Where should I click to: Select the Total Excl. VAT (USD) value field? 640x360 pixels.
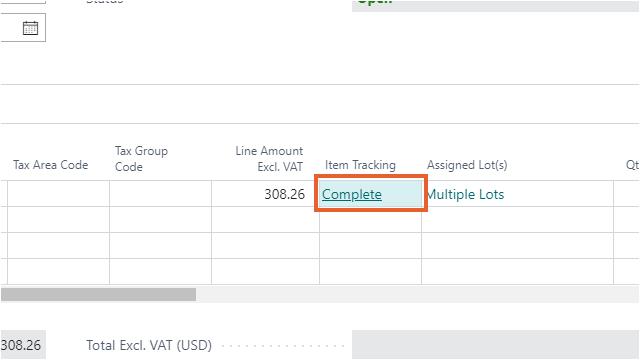(495, 345)
